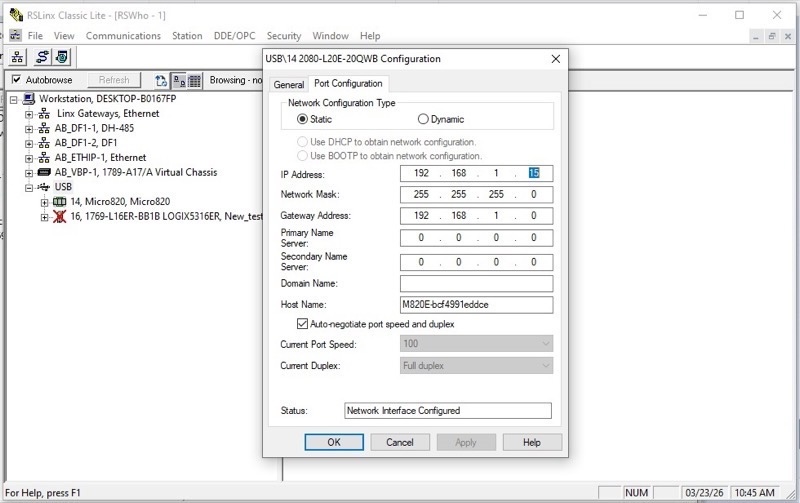Open the Security menu
The height and width of the screenshot is (503, 800).
(284, 36)
